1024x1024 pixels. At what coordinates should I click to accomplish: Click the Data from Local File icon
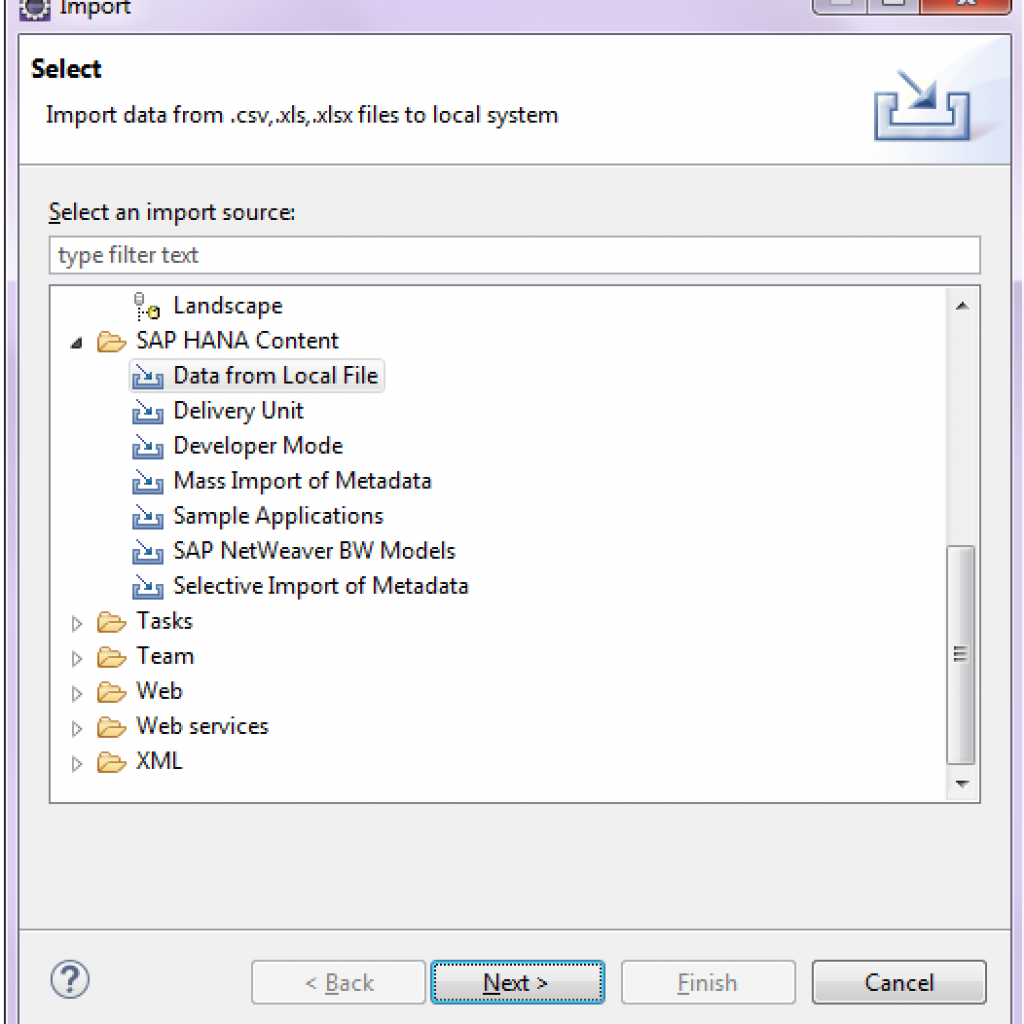coord(148,376)
